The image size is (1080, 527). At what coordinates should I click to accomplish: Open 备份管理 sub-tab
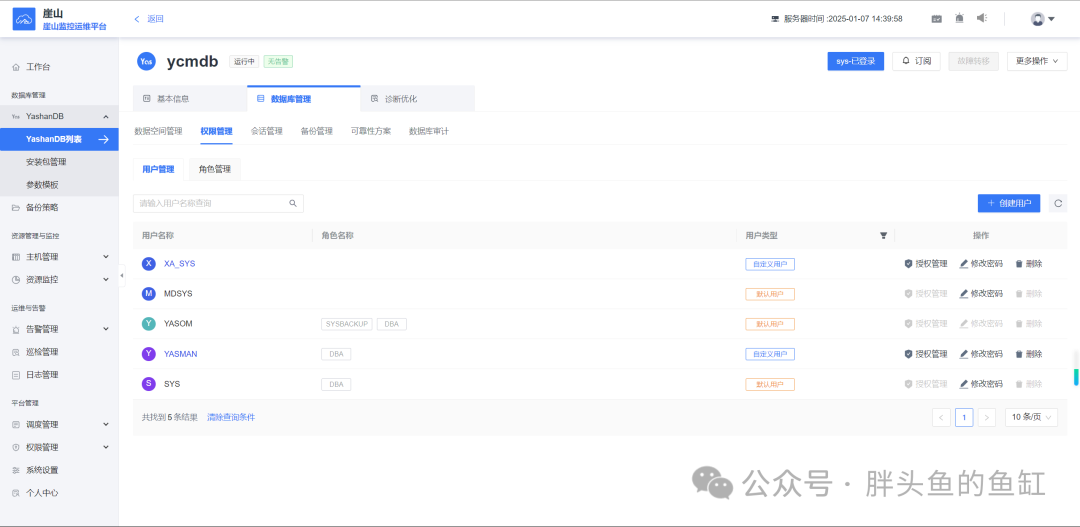(x=317, y=131)
